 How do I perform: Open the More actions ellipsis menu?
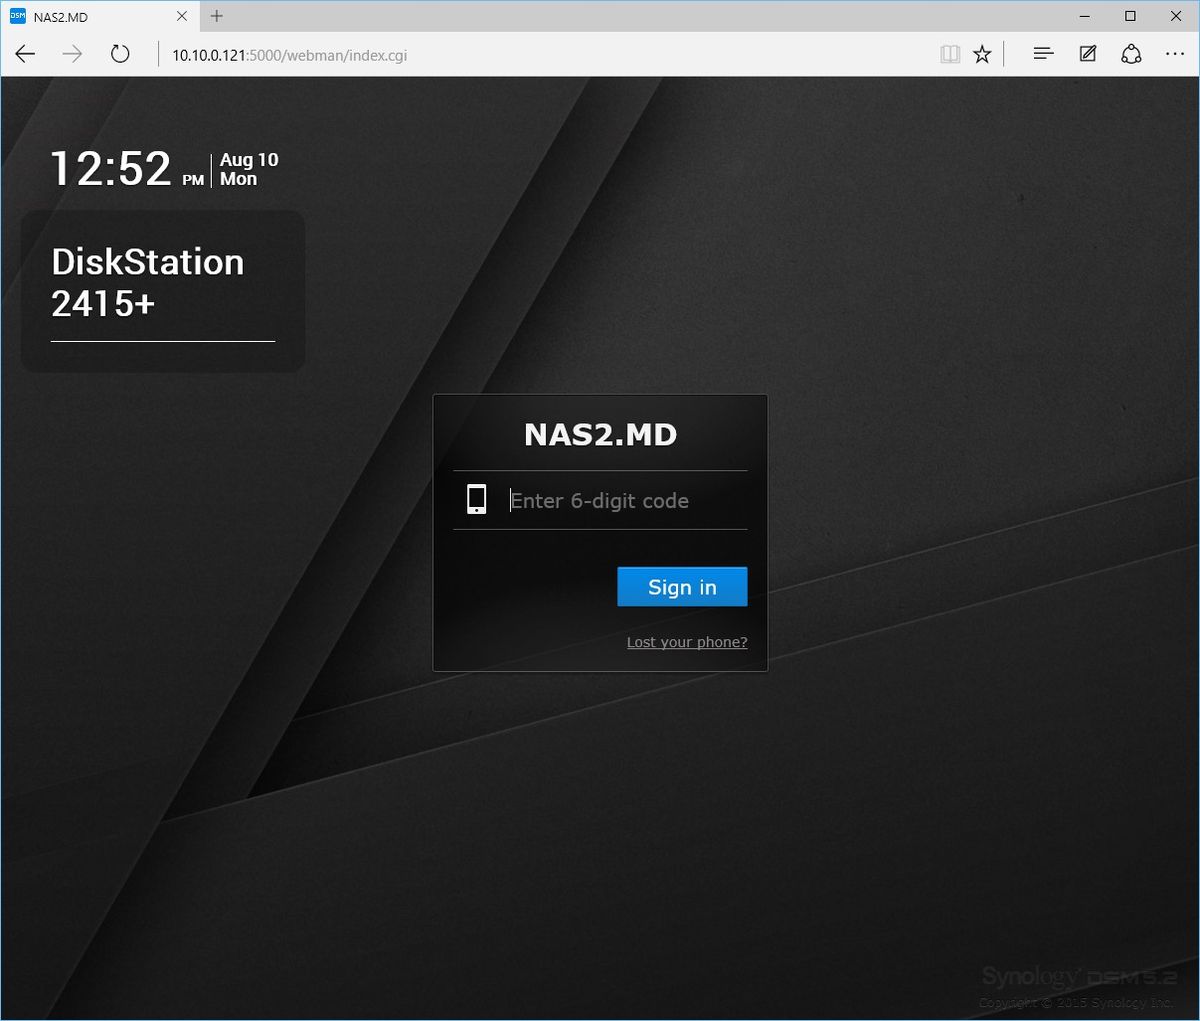[x=1175, y=54]
